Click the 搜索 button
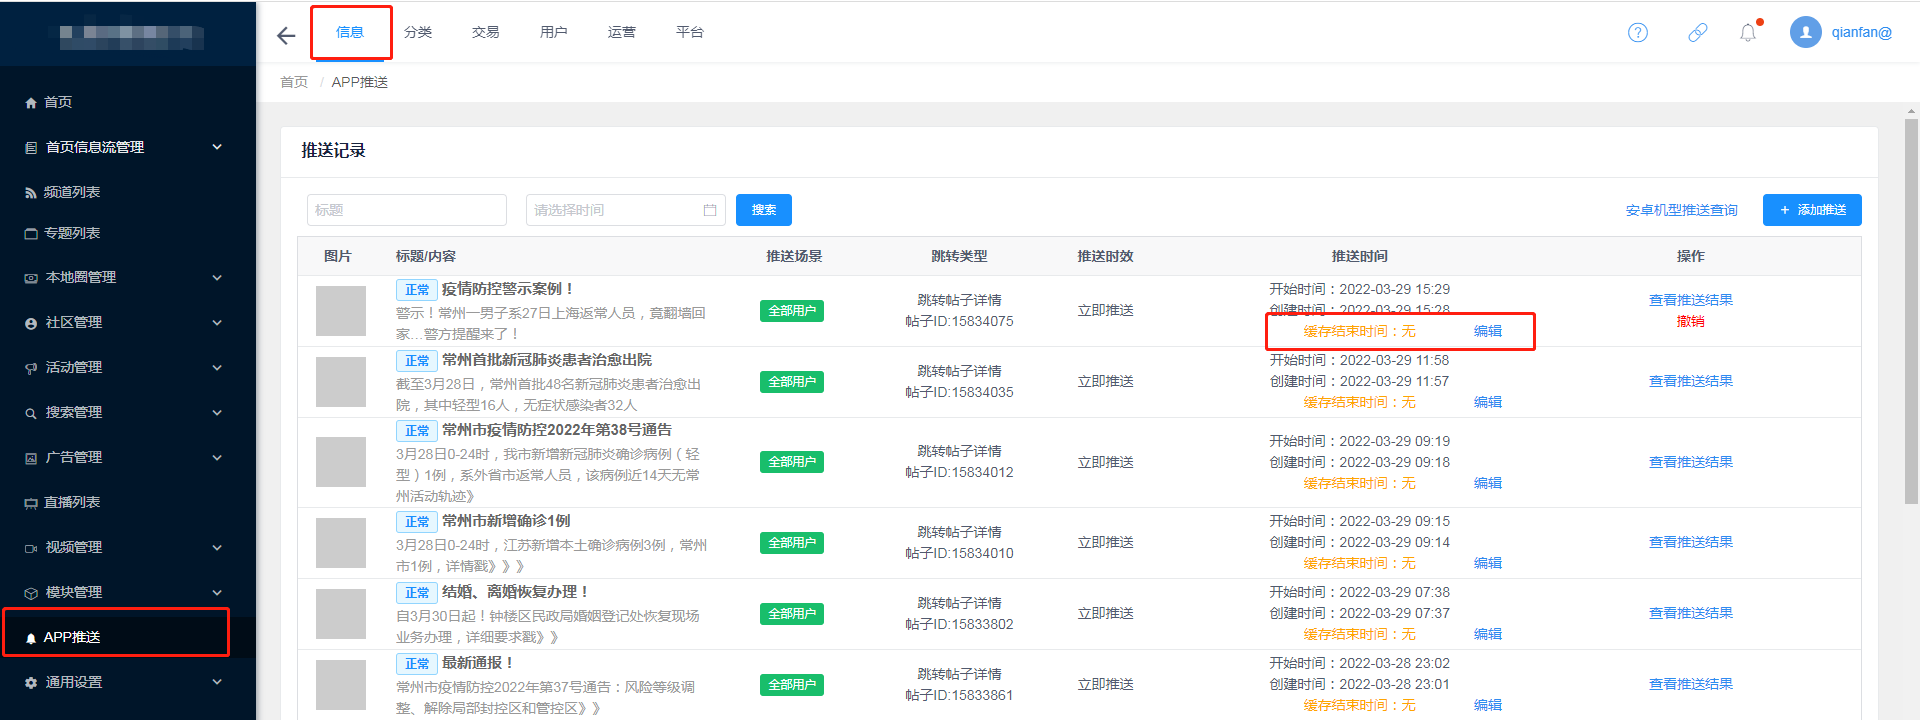The width and height of the screenshot is (1920, 720). pos(764,210)
